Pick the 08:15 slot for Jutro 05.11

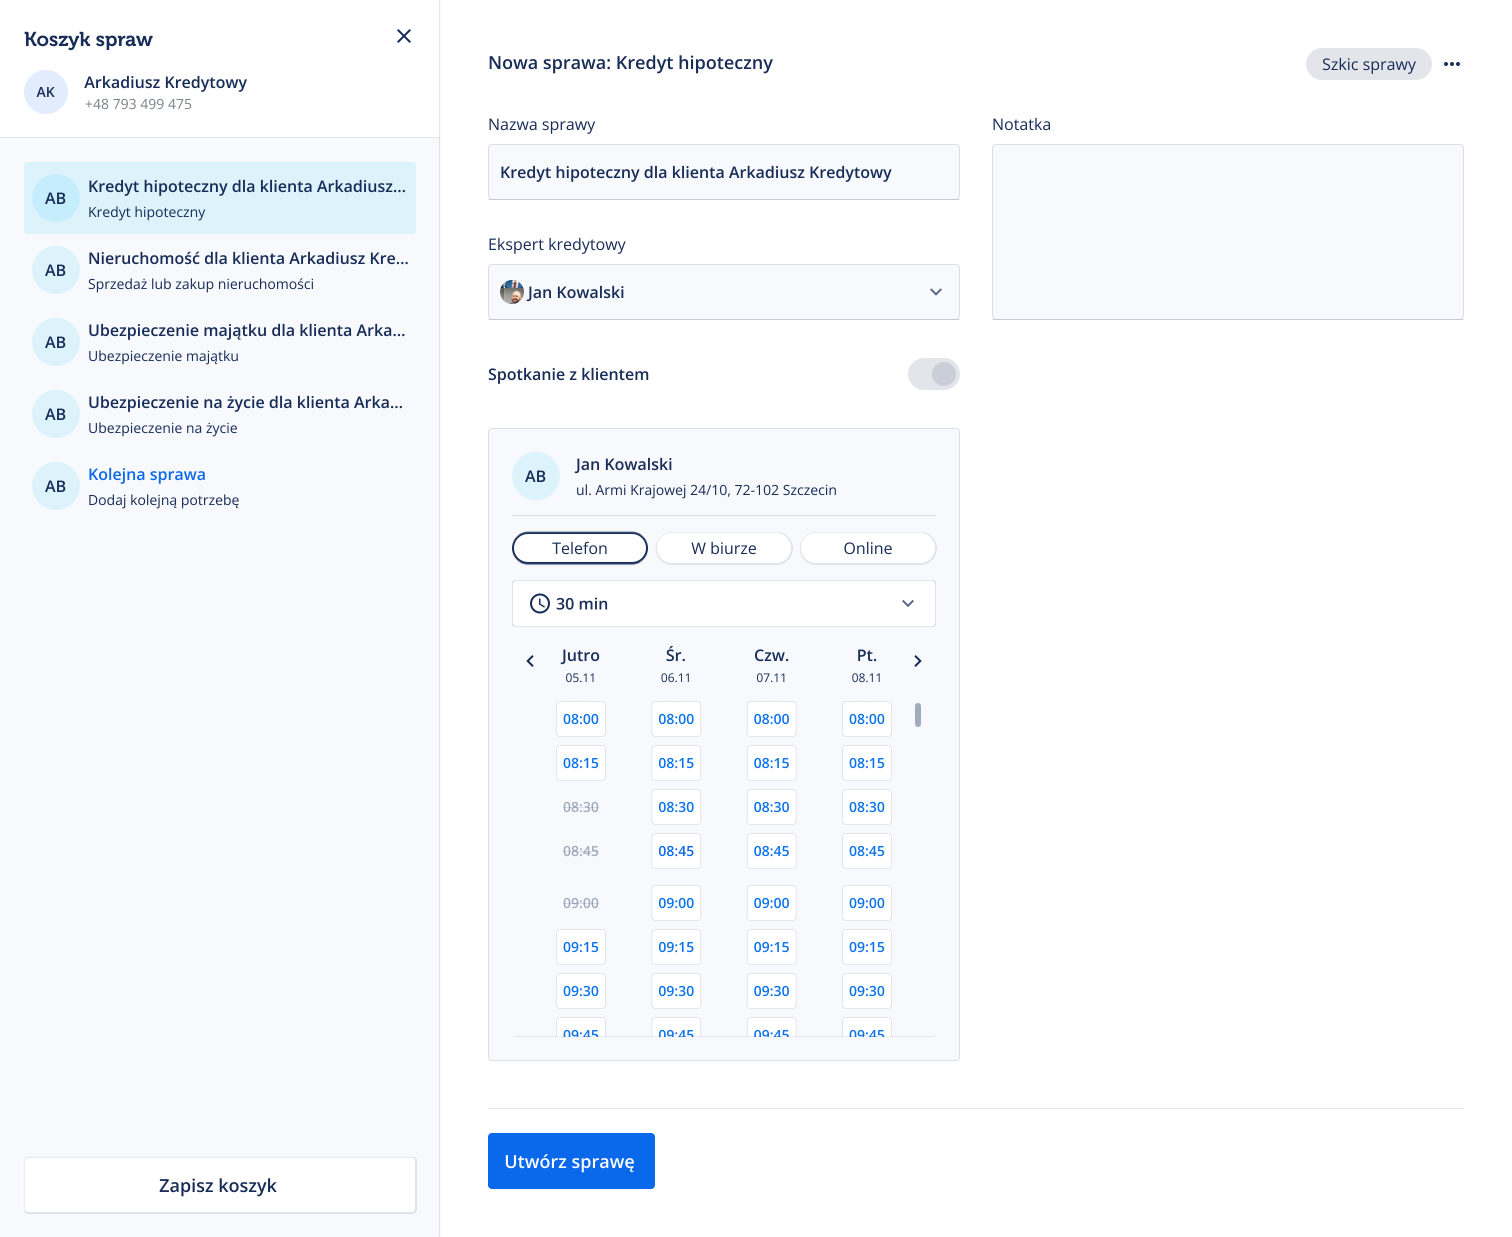(x=581, y=763)
